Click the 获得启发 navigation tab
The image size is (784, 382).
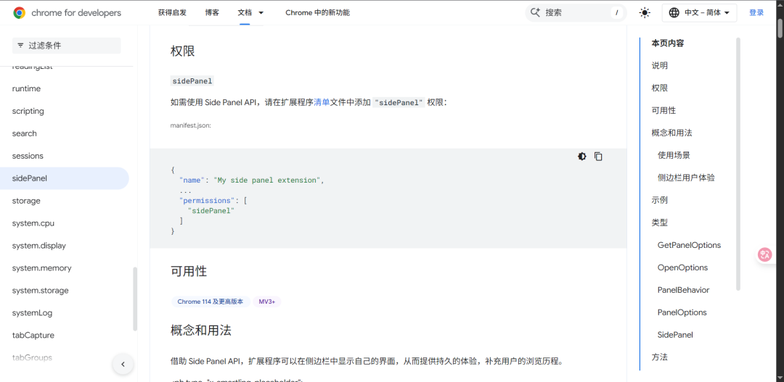tap(172, 13)
